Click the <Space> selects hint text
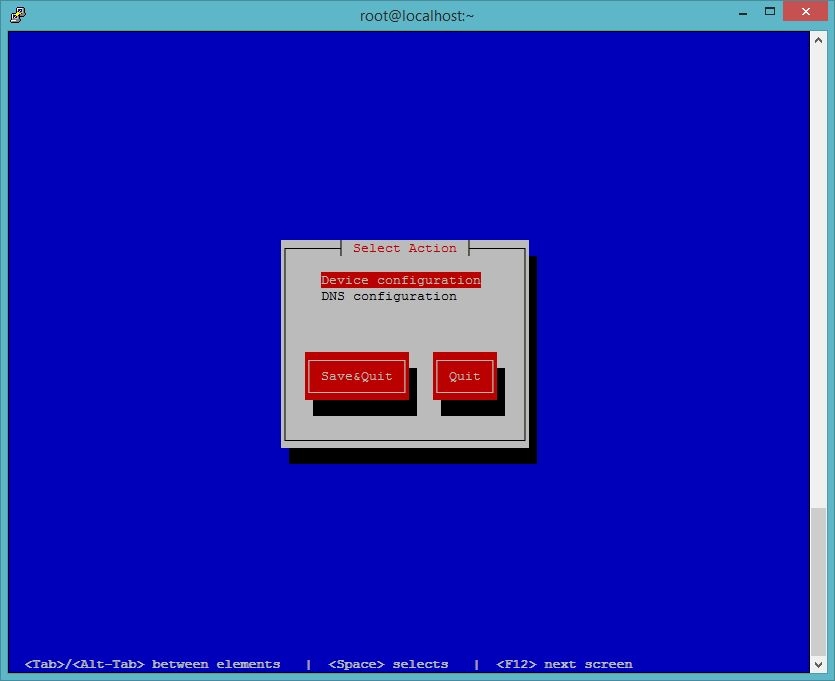835x681 pixels. pos(388,664)
